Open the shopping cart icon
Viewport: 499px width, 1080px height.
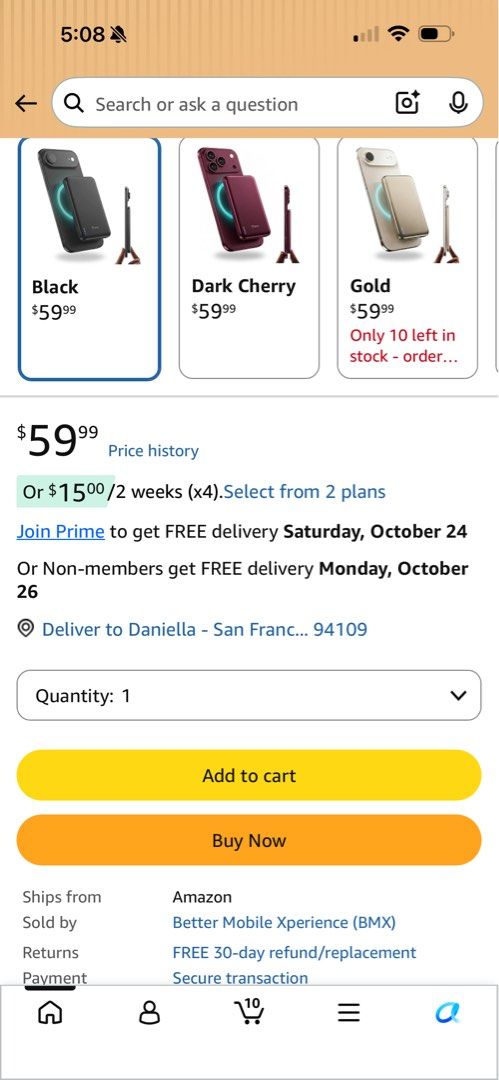click(250, 1010)
